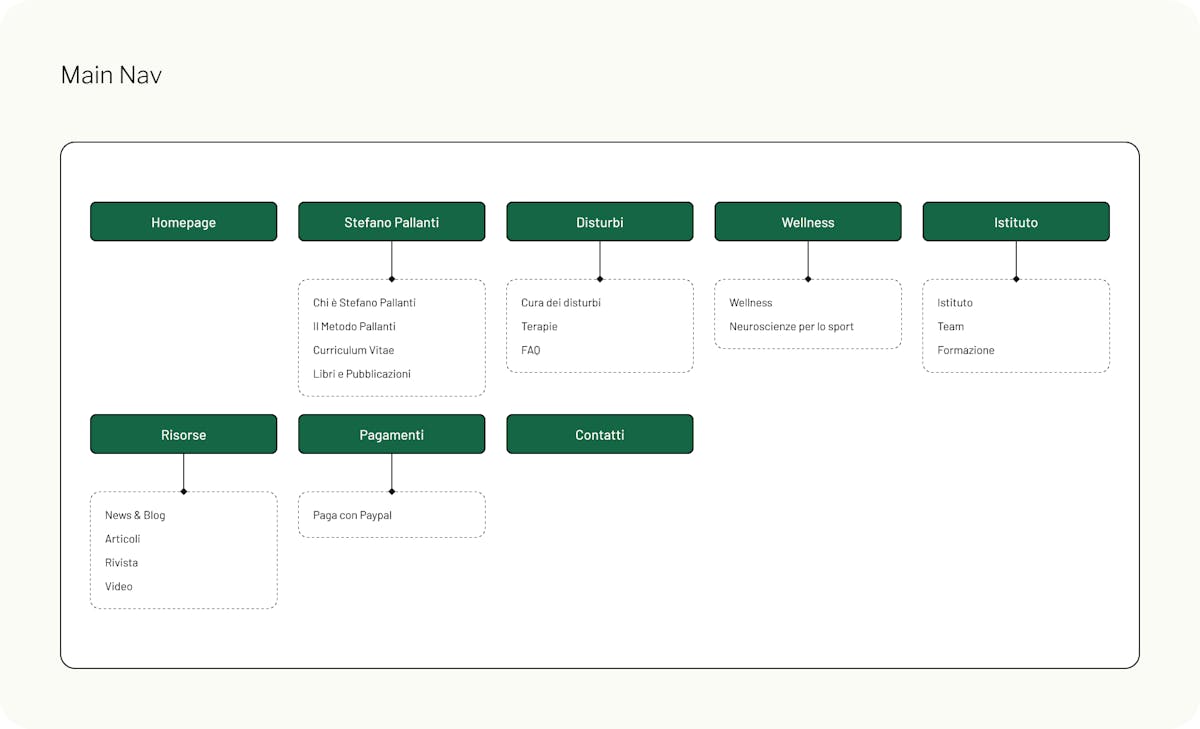Click the 'Video' item

[118, 587]
